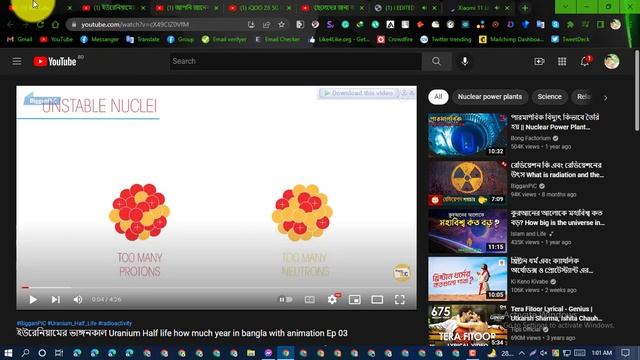The width and height of the screenshot is (640, 360).
Task: Share this page using the share icon
Action: [x=266, y=24]
